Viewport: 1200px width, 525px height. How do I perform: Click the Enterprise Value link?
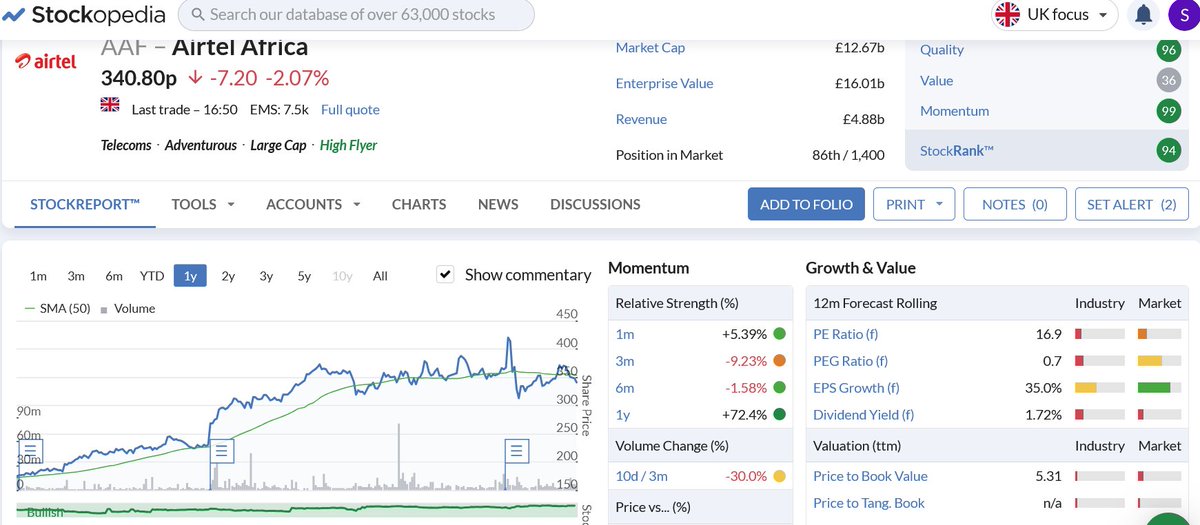tap(665, 84)
